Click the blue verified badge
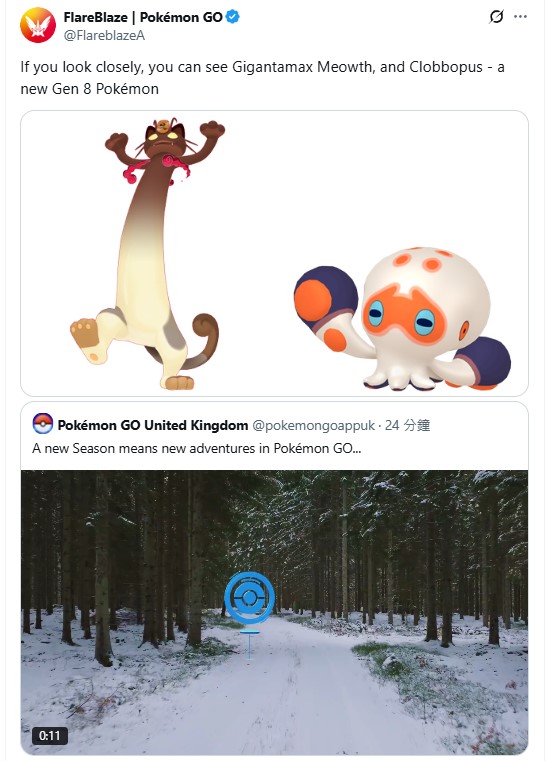The width and height of the screenshot is (545, 761). (x=233, y=17)
